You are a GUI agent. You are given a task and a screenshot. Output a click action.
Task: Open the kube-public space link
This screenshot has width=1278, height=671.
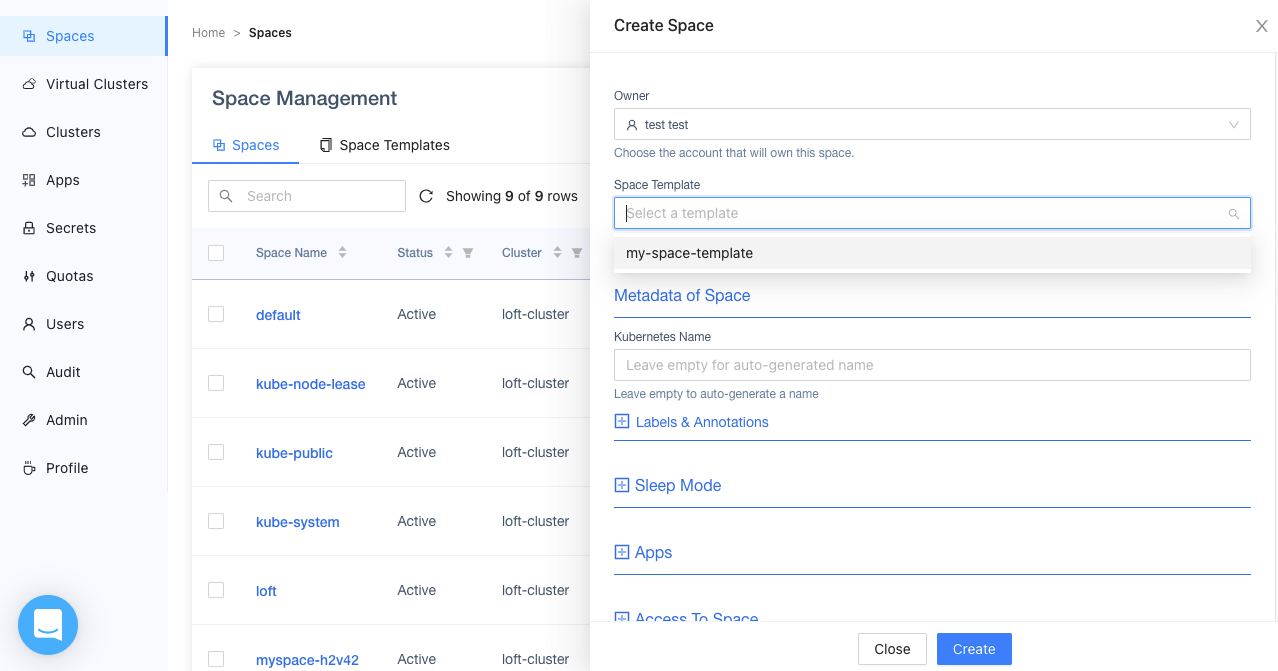coord(294,453)
